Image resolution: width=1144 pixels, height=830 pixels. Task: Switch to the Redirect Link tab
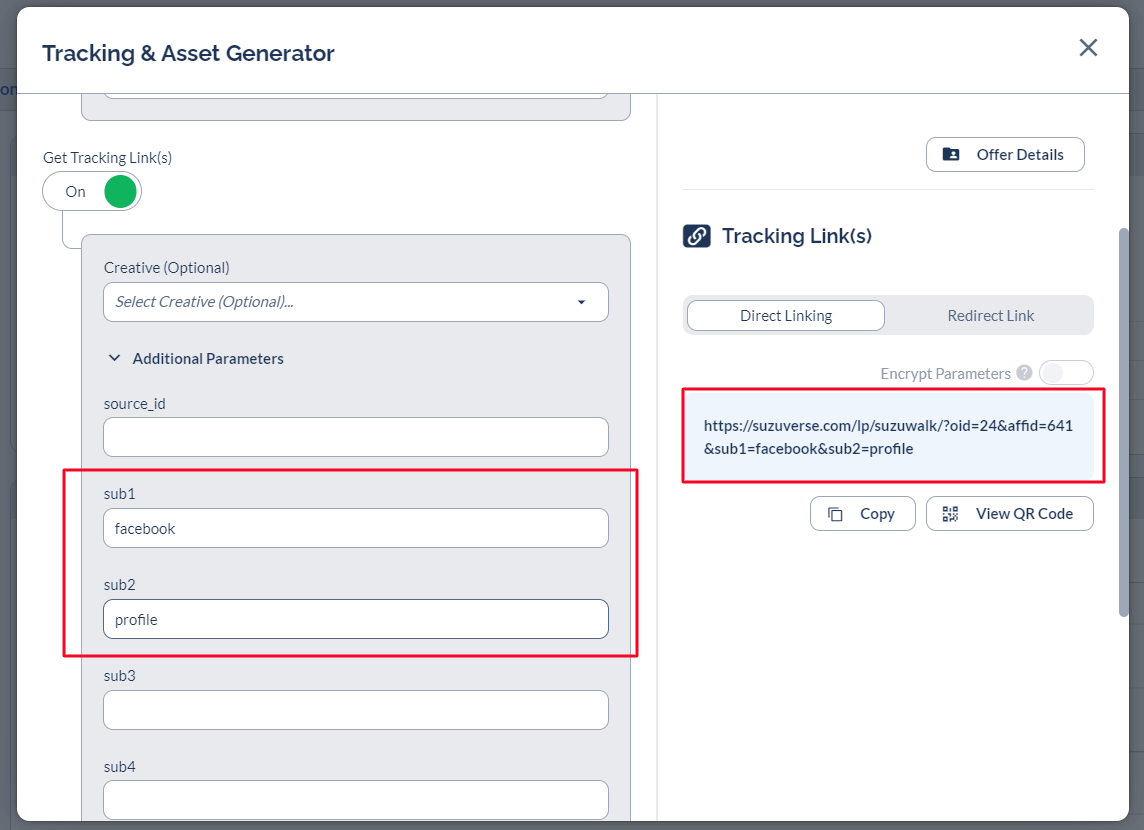990,316
